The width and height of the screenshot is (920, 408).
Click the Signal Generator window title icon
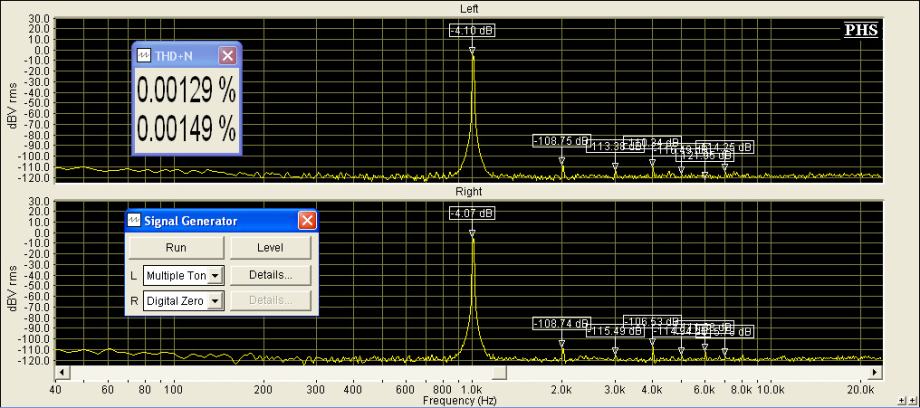pyautogui.click(x=134, y=221)
